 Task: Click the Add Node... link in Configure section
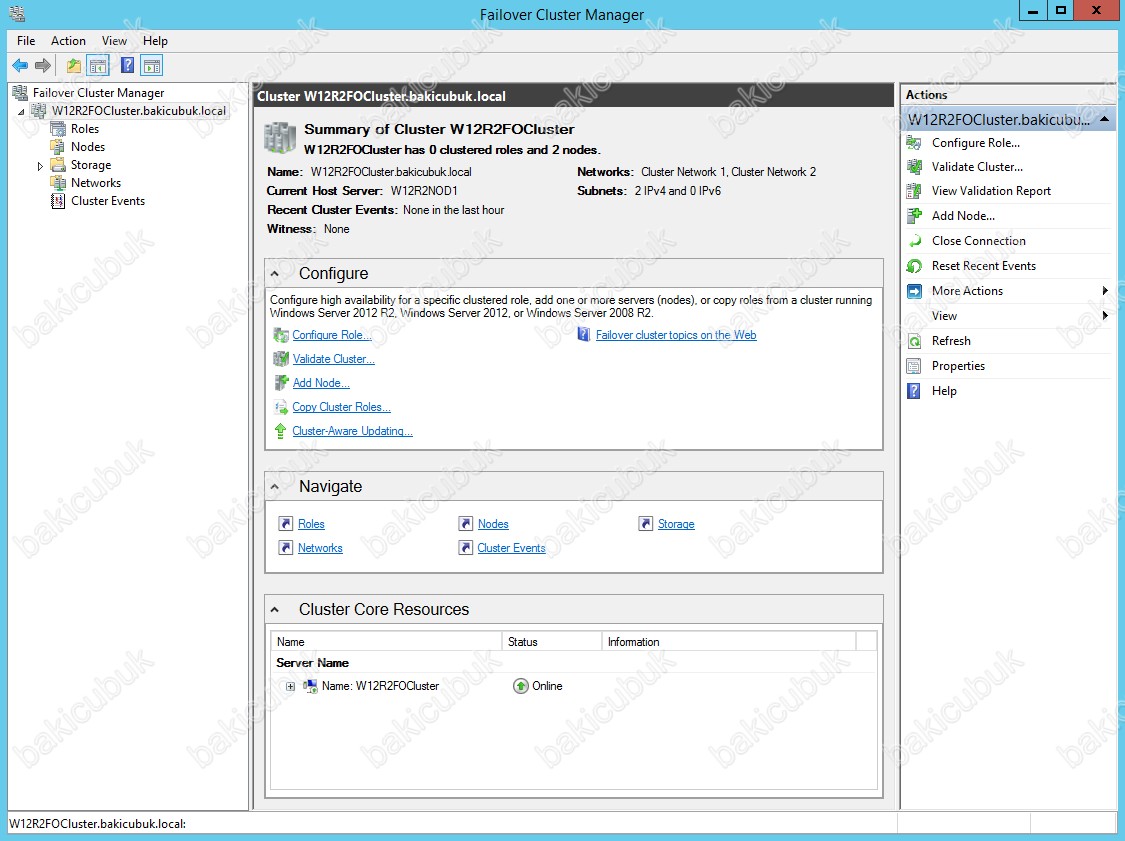coord(321,383)
